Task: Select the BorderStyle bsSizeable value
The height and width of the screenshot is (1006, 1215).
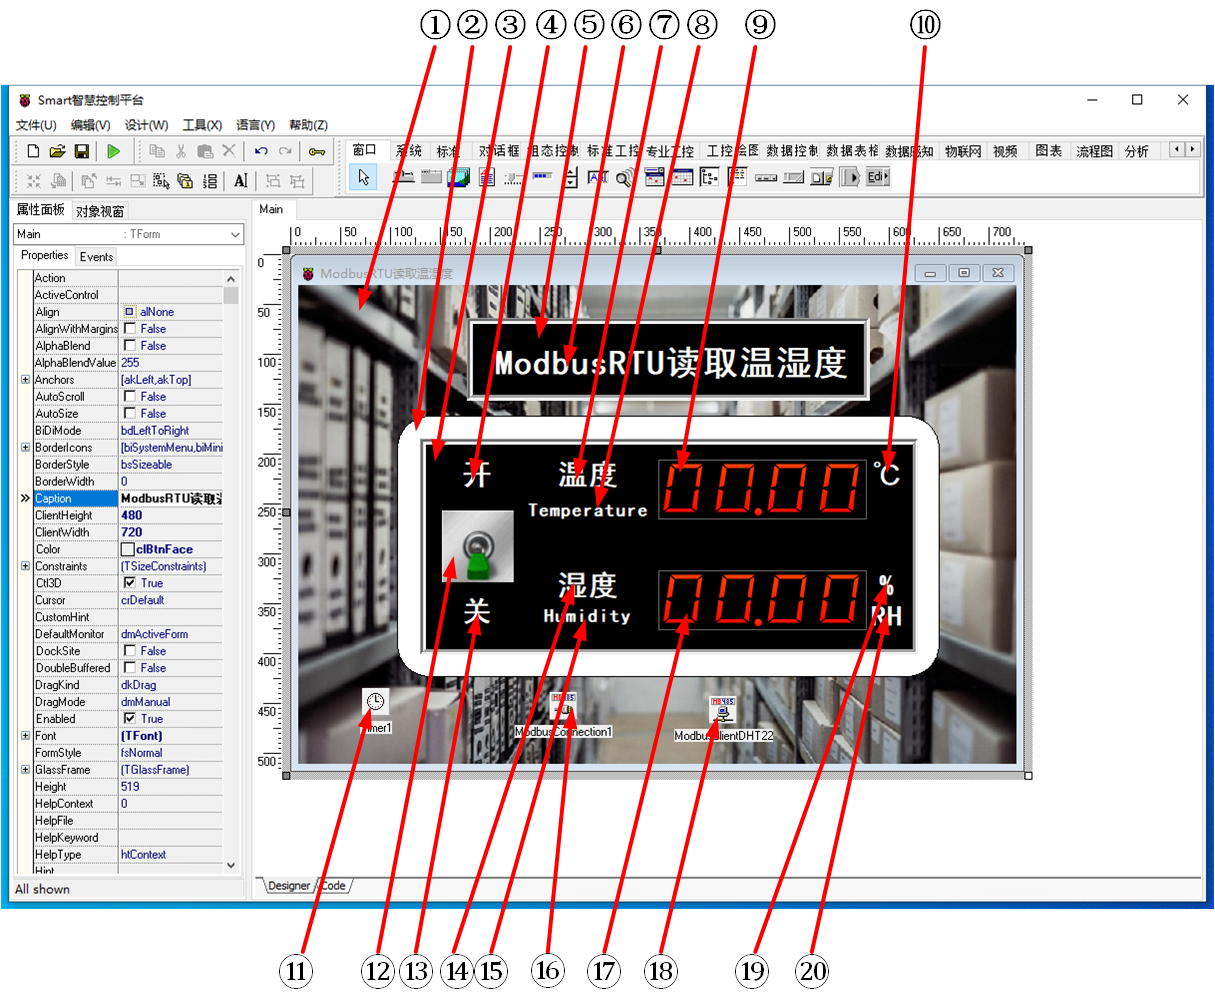Action: click(147, 465)
